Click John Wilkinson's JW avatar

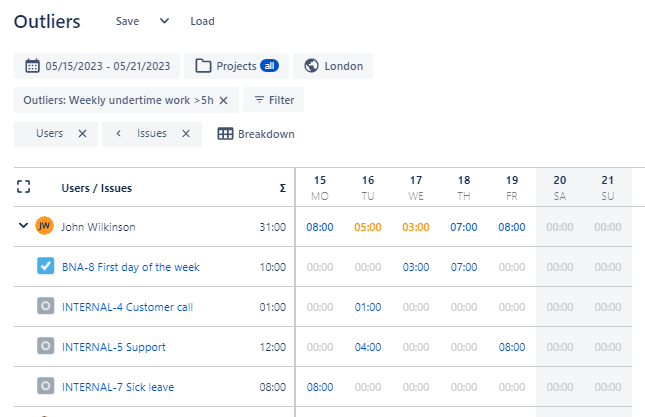[44, 227]
